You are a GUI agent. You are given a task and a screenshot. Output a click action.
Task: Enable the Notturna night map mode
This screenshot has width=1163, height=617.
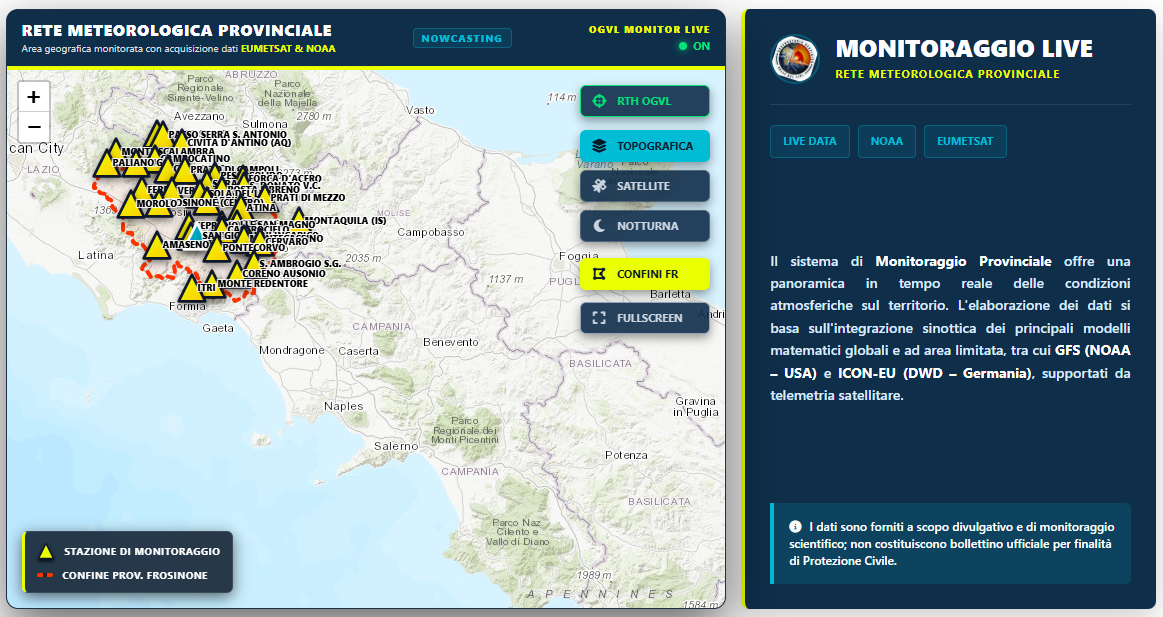645,226
